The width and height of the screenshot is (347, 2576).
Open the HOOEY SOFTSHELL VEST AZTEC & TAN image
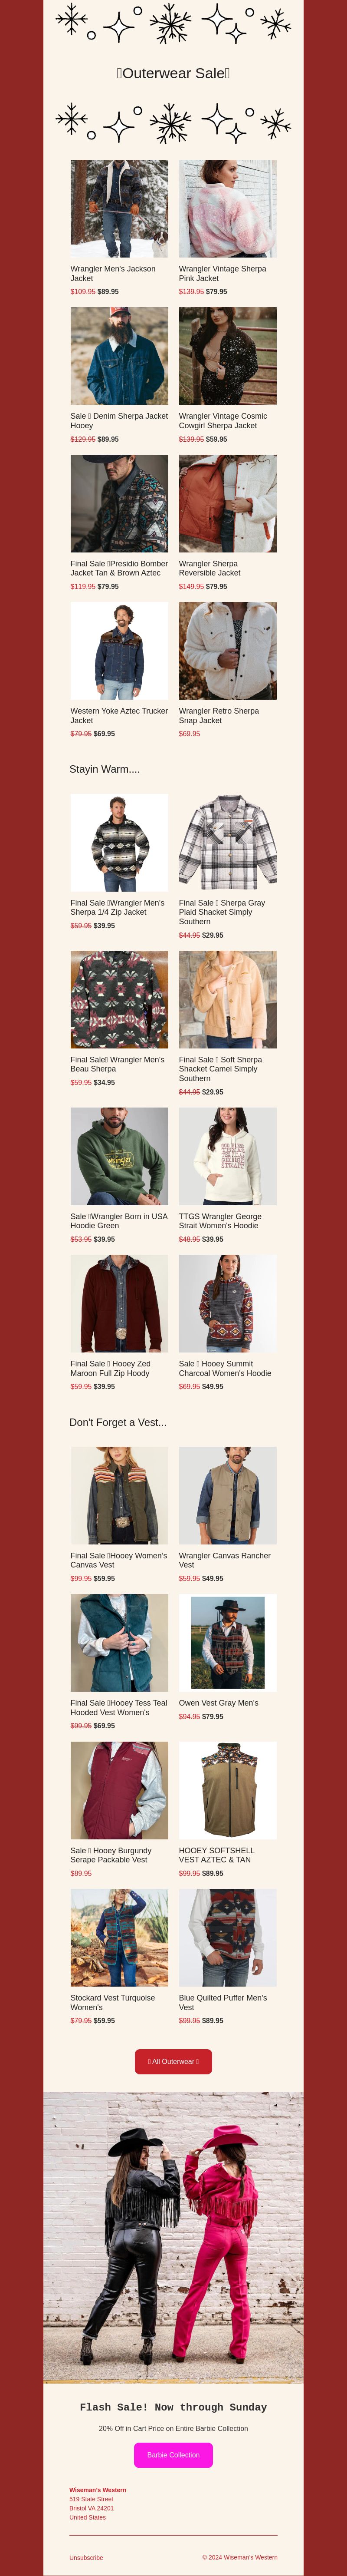tap(228, 1790)
